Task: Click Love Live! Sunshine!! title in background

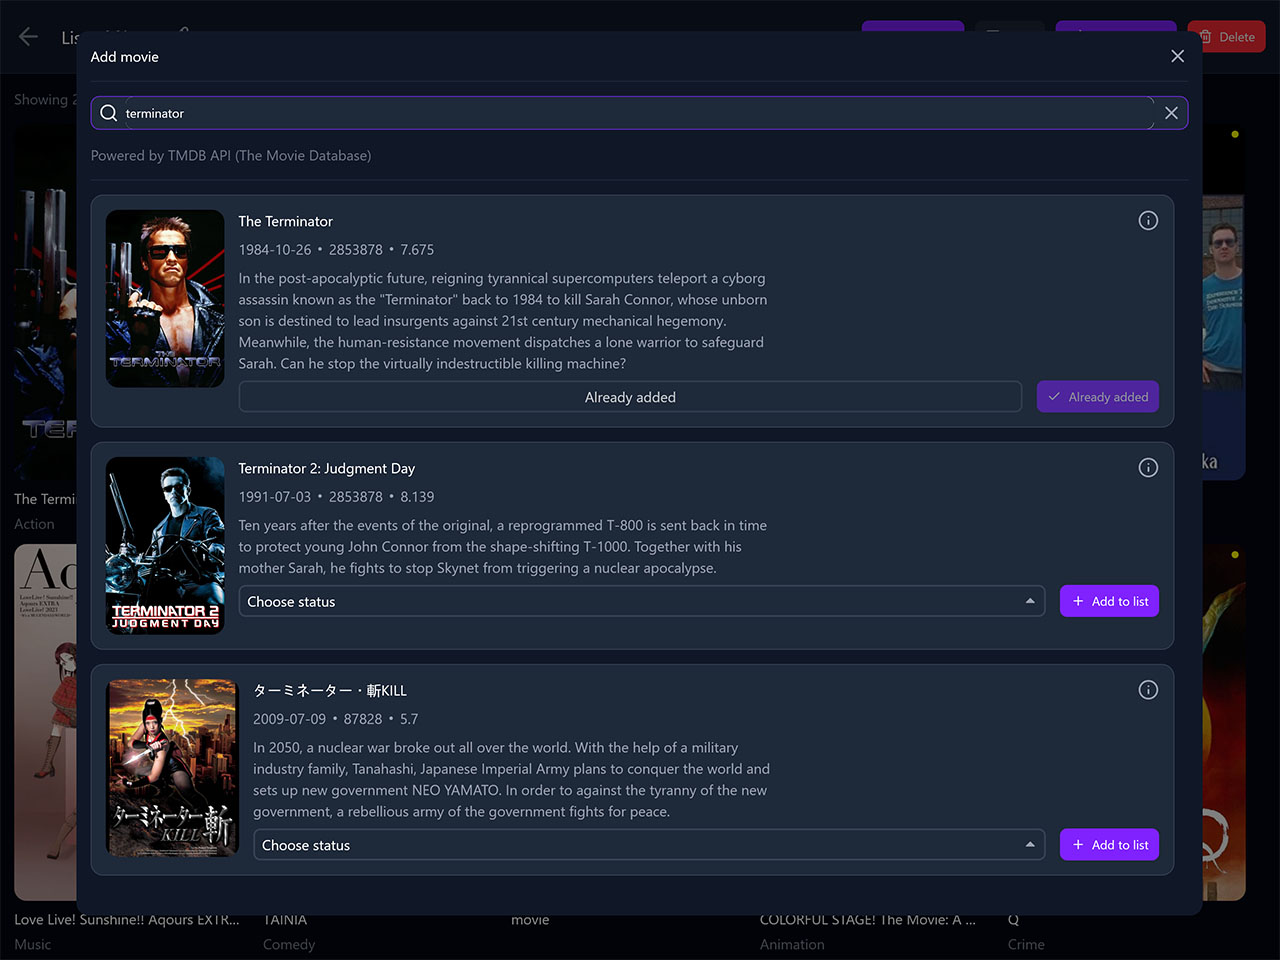Action: pyautogui.click(x=127, y=919)
